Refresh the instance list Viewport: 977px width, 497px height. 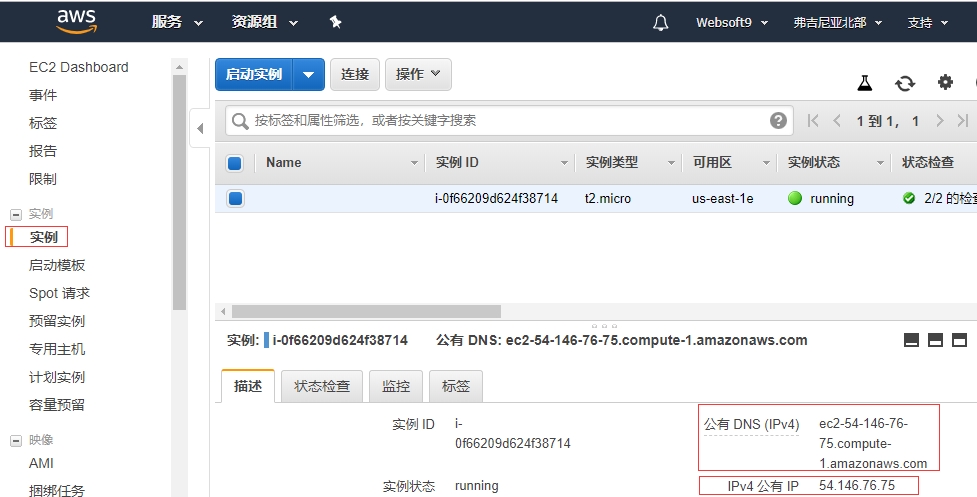(x=905, y=83)
